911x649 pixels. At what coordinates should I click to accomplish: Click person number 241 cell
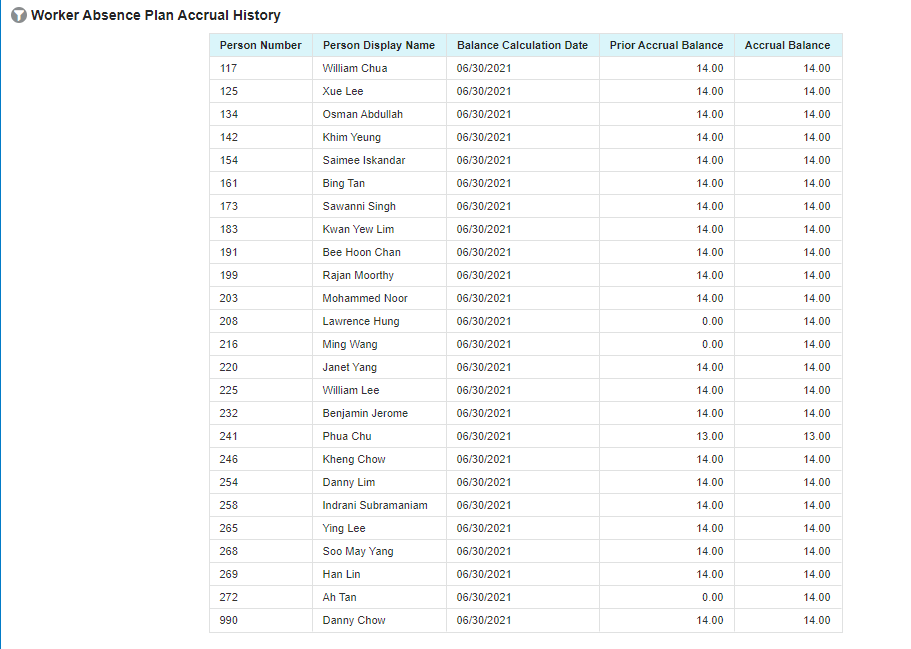point(229,436)
